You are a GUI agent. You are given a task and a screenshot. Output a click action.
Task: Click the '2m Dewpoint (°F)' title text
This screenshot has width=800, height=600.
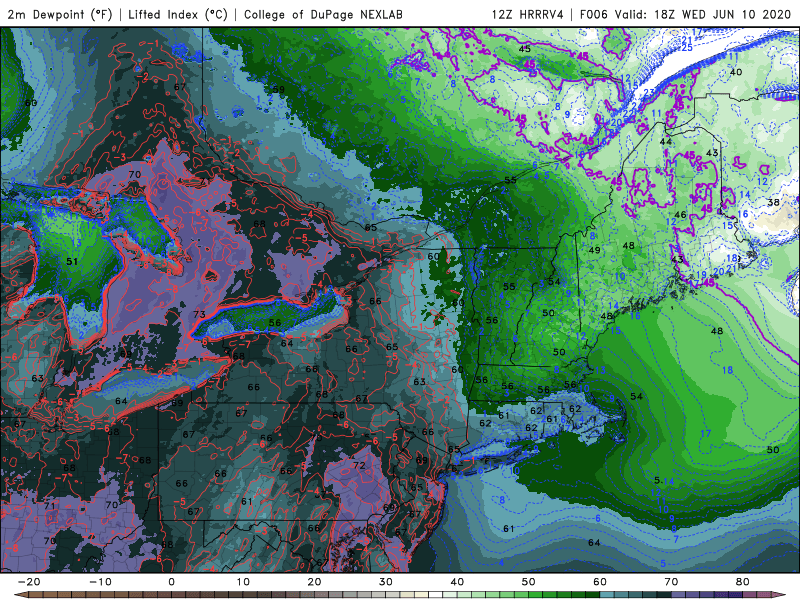[x=60, y=14]
